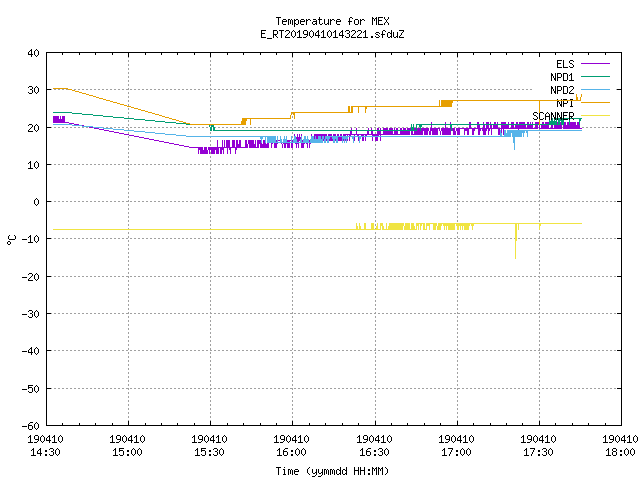Click the SCANNER legend label
The width and height of the screenshot is (640, 480).
pyautogui.click(x=553, y=116)
